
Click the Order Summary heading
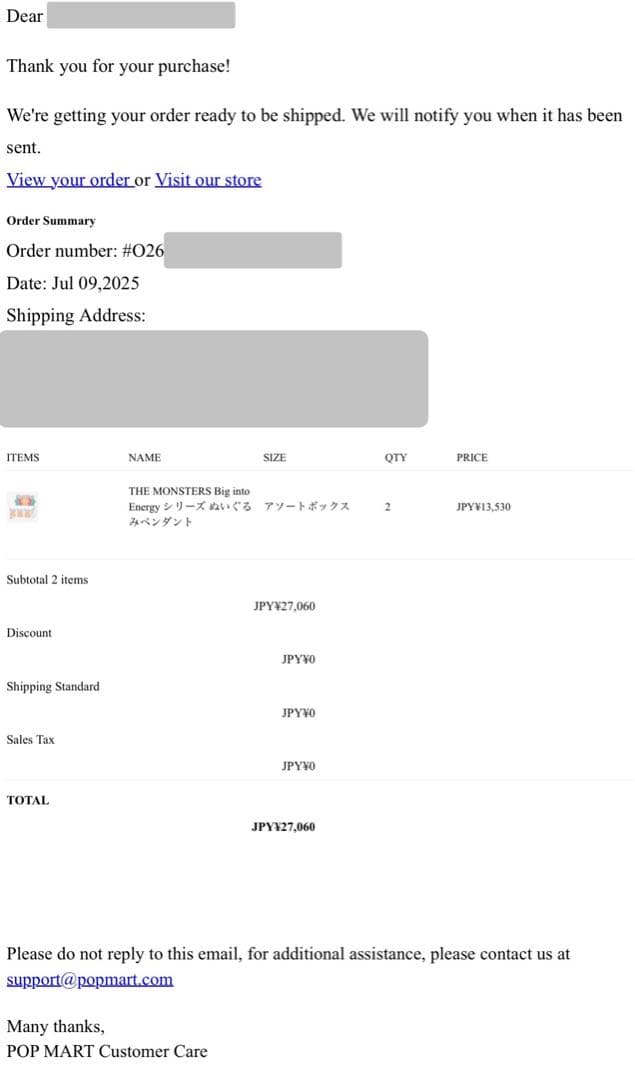[x=51, y=221]
